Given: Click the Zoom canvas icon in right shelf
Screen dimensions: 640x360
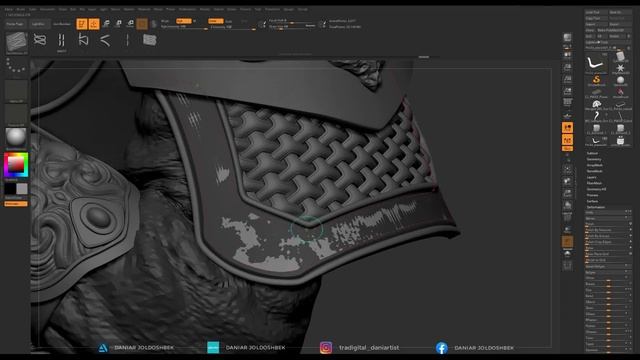Looking at the screenshot, I should (567, 67).
